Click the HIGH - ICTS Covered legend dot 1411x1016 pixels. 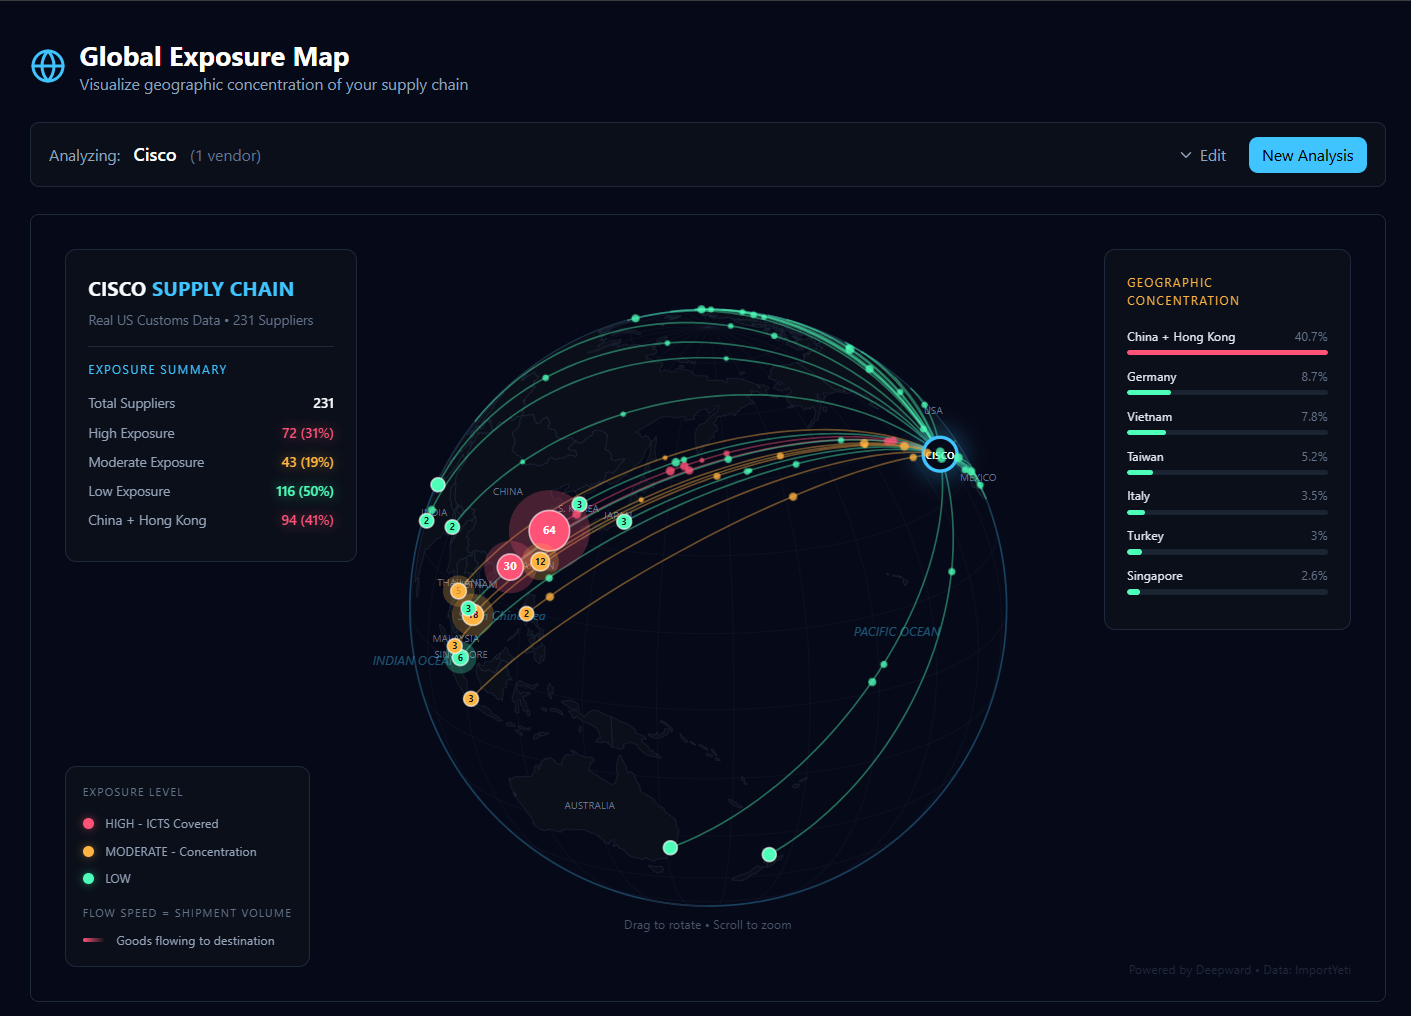pyautogui.click(x=88, y=823)
